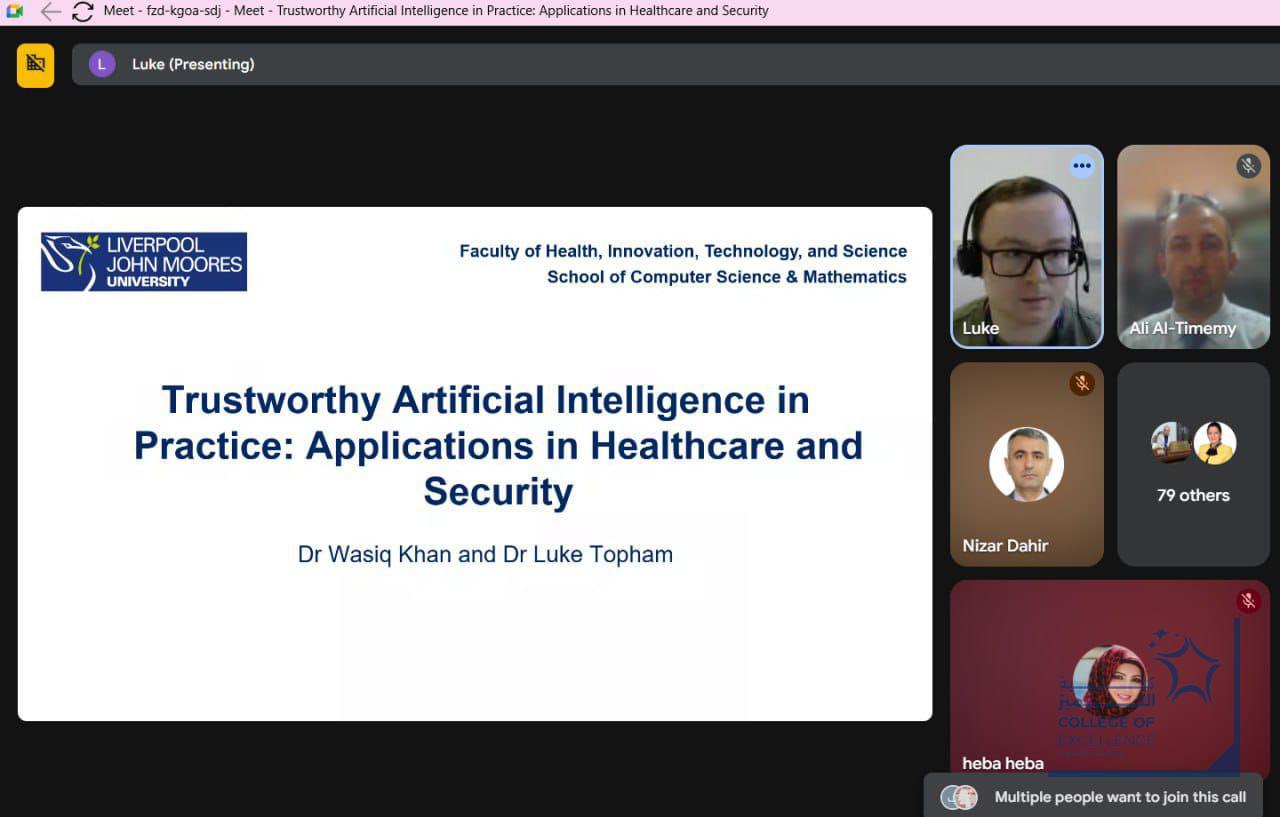Select the Luke (Presenting) label
1280x817 pixels.
click(193, 64)
